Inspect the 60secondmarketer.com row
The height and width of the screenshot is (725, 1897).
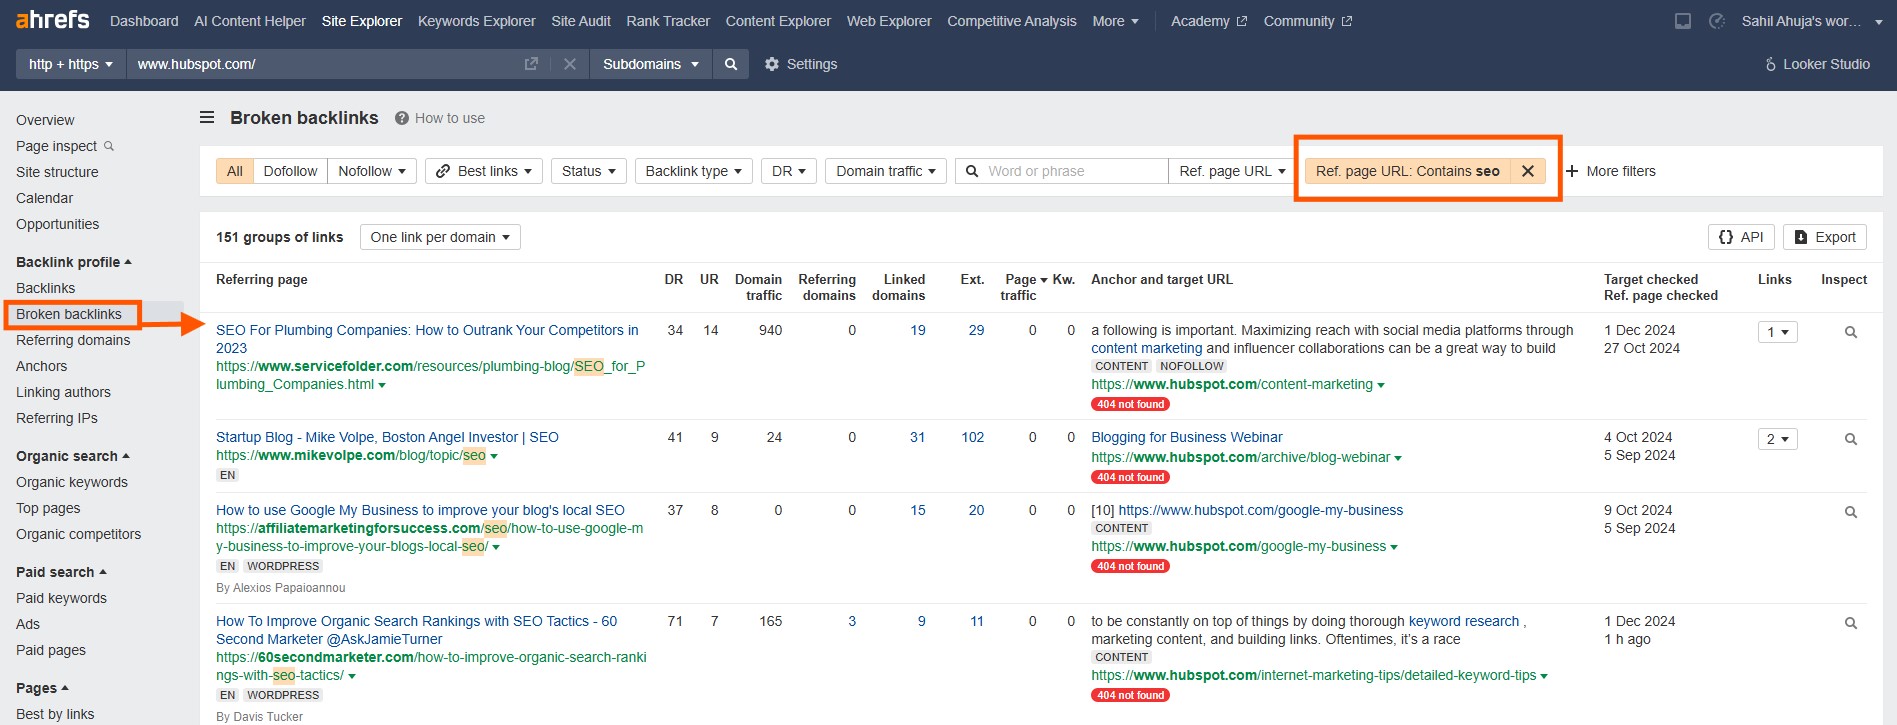[x=1851, y=623]
